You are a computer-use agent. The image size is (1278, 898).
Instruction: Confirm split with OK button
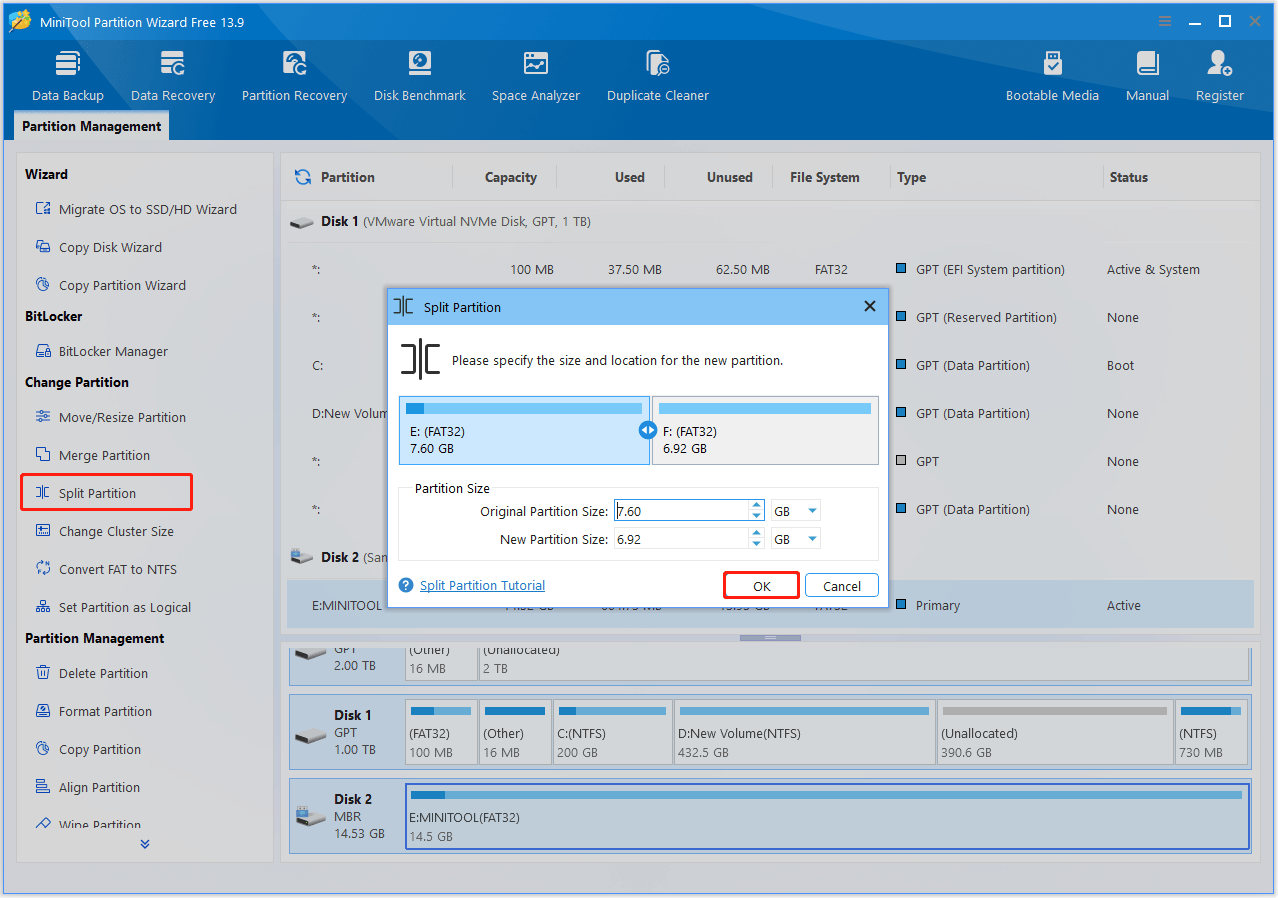point(762,586)
